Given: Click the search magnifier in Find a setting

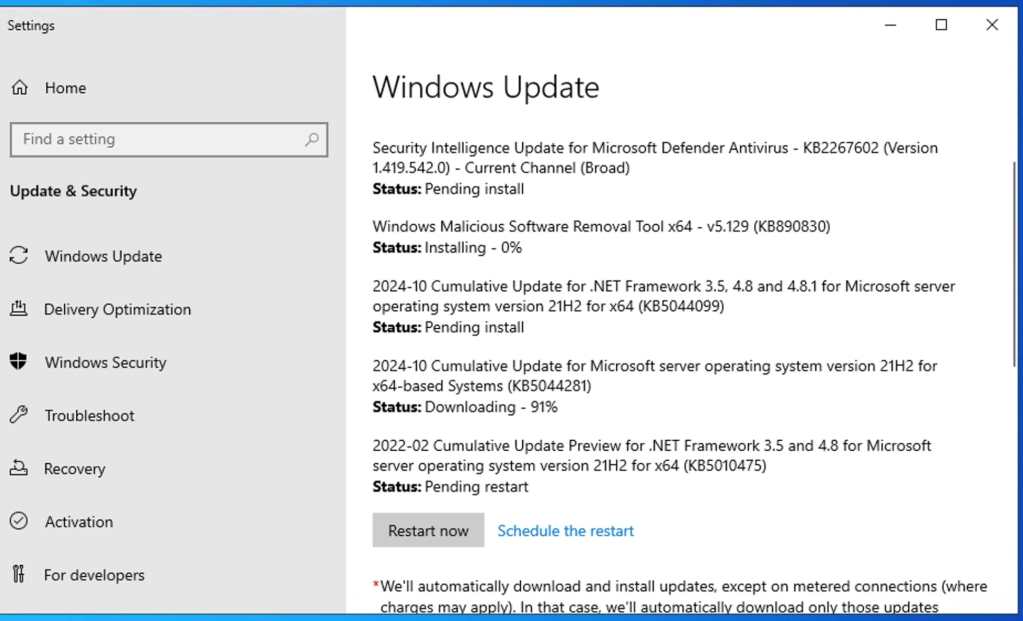Looking at the screenshot, I should [311, 139].
